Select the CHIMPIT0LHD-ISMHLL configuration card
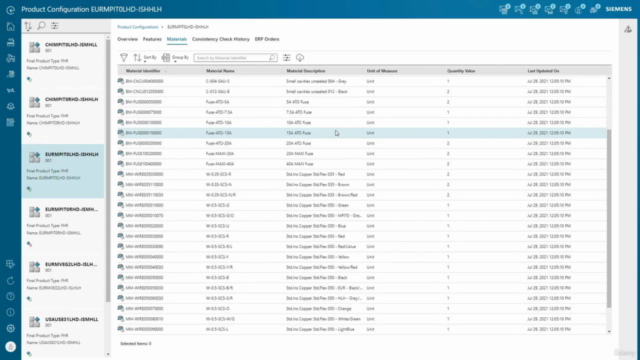640x360 pixels. (63, 60)
